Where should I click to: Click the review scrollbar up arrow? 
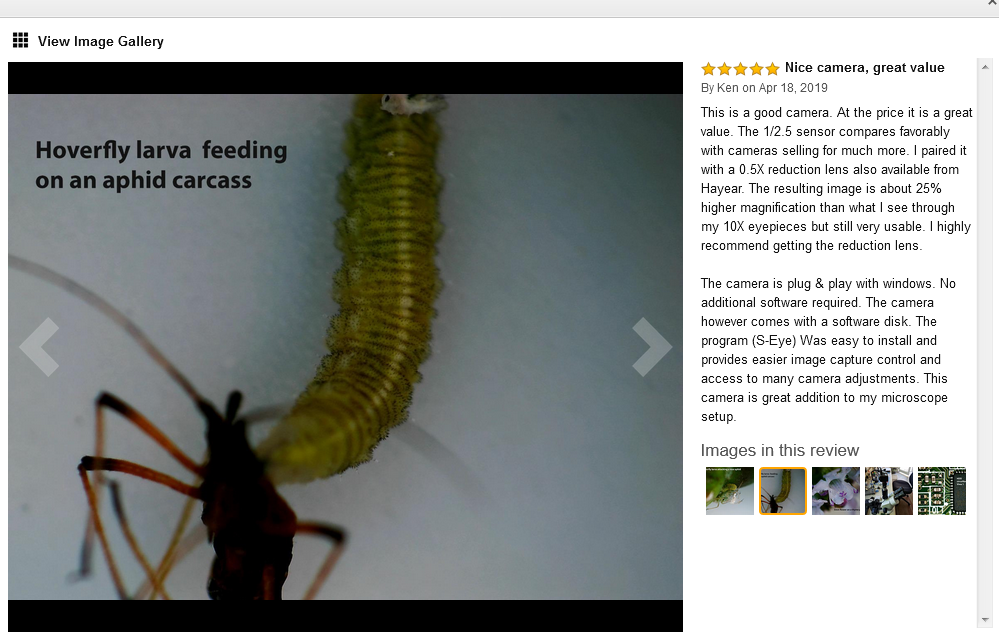pyautogui.click(x=984, y=66)
